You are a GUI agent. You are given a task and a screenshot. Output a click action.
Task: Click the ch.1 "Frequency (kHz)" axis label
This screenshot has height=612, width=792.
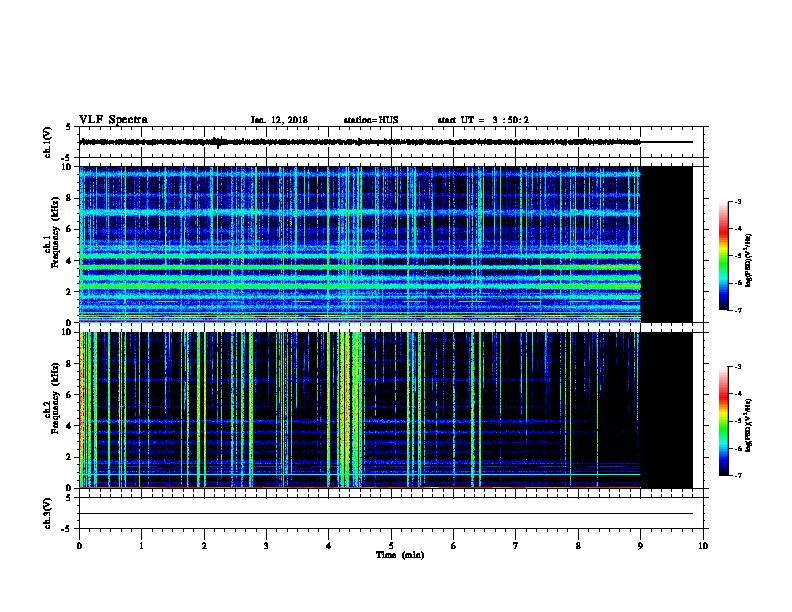click(56, 232)
